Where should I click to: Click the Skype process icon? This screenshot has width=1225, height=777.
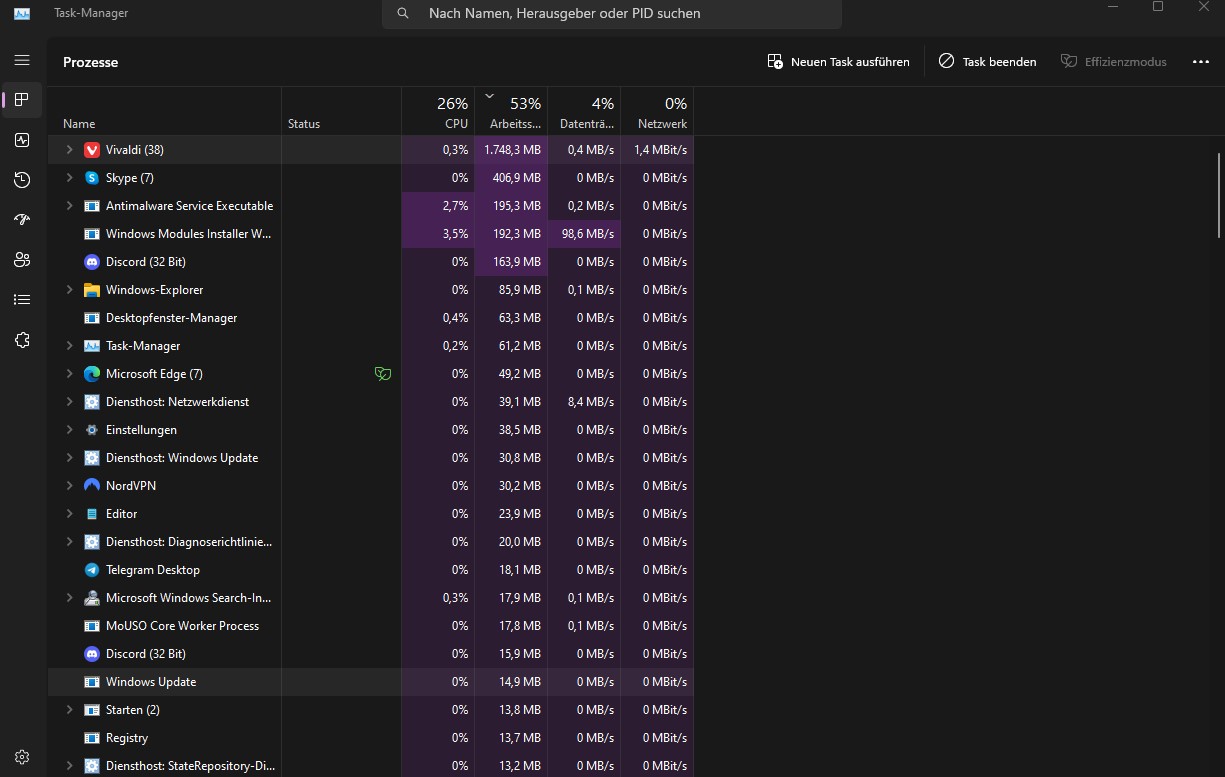click(92, 178)
